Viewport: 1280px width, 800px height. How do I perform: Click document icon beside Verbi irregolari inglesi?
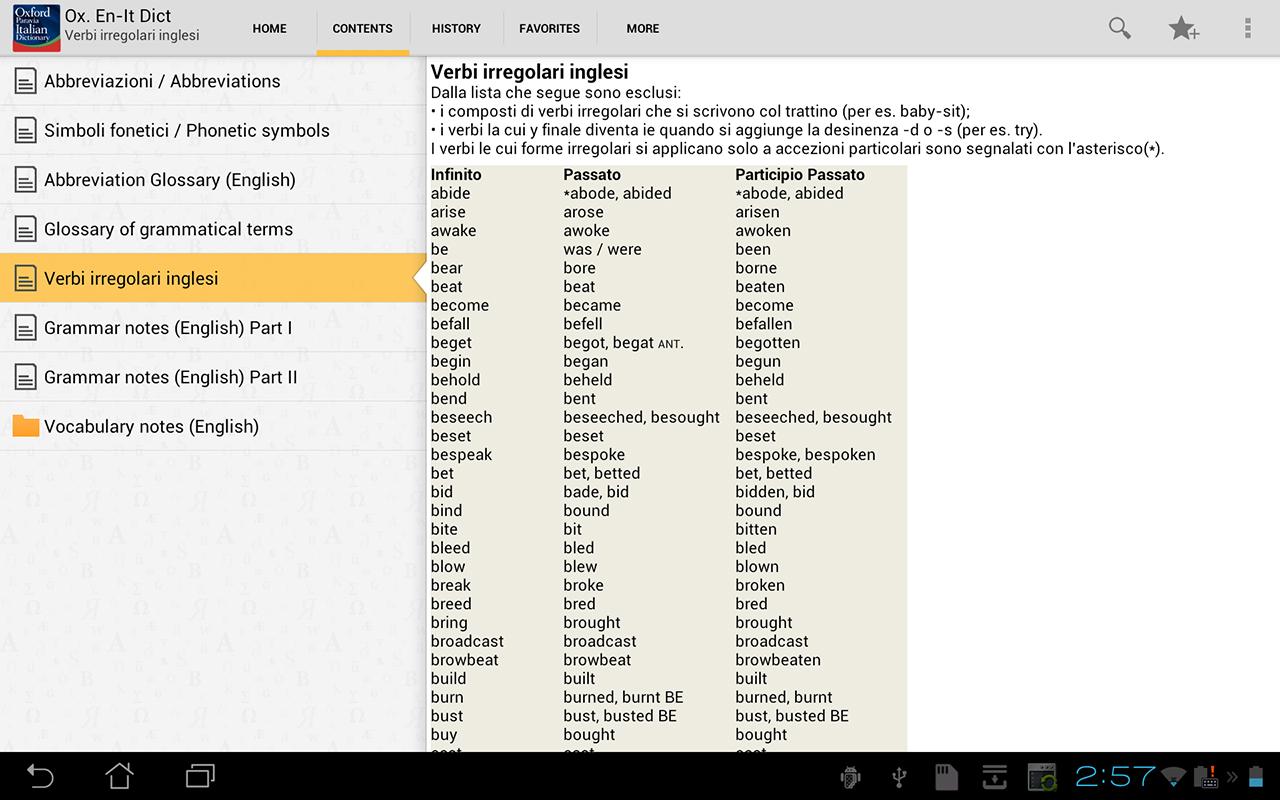click(25, 278)
